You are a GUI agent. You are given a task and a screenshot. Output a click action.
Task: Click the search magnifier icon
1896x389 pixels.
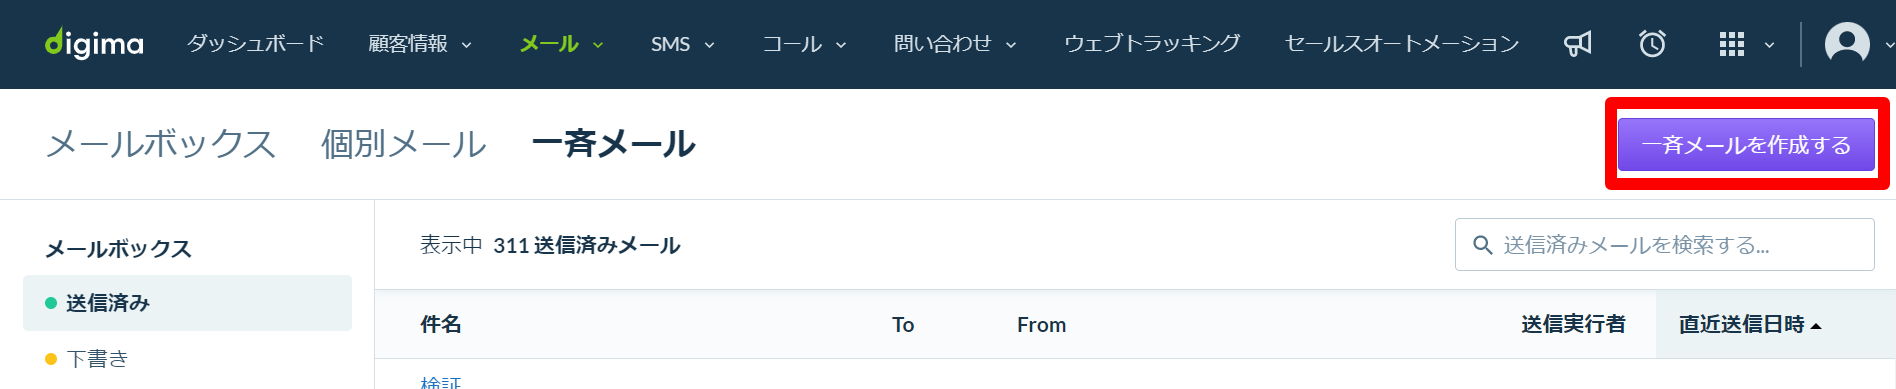pyautogui.click(x=1482, y=245)
